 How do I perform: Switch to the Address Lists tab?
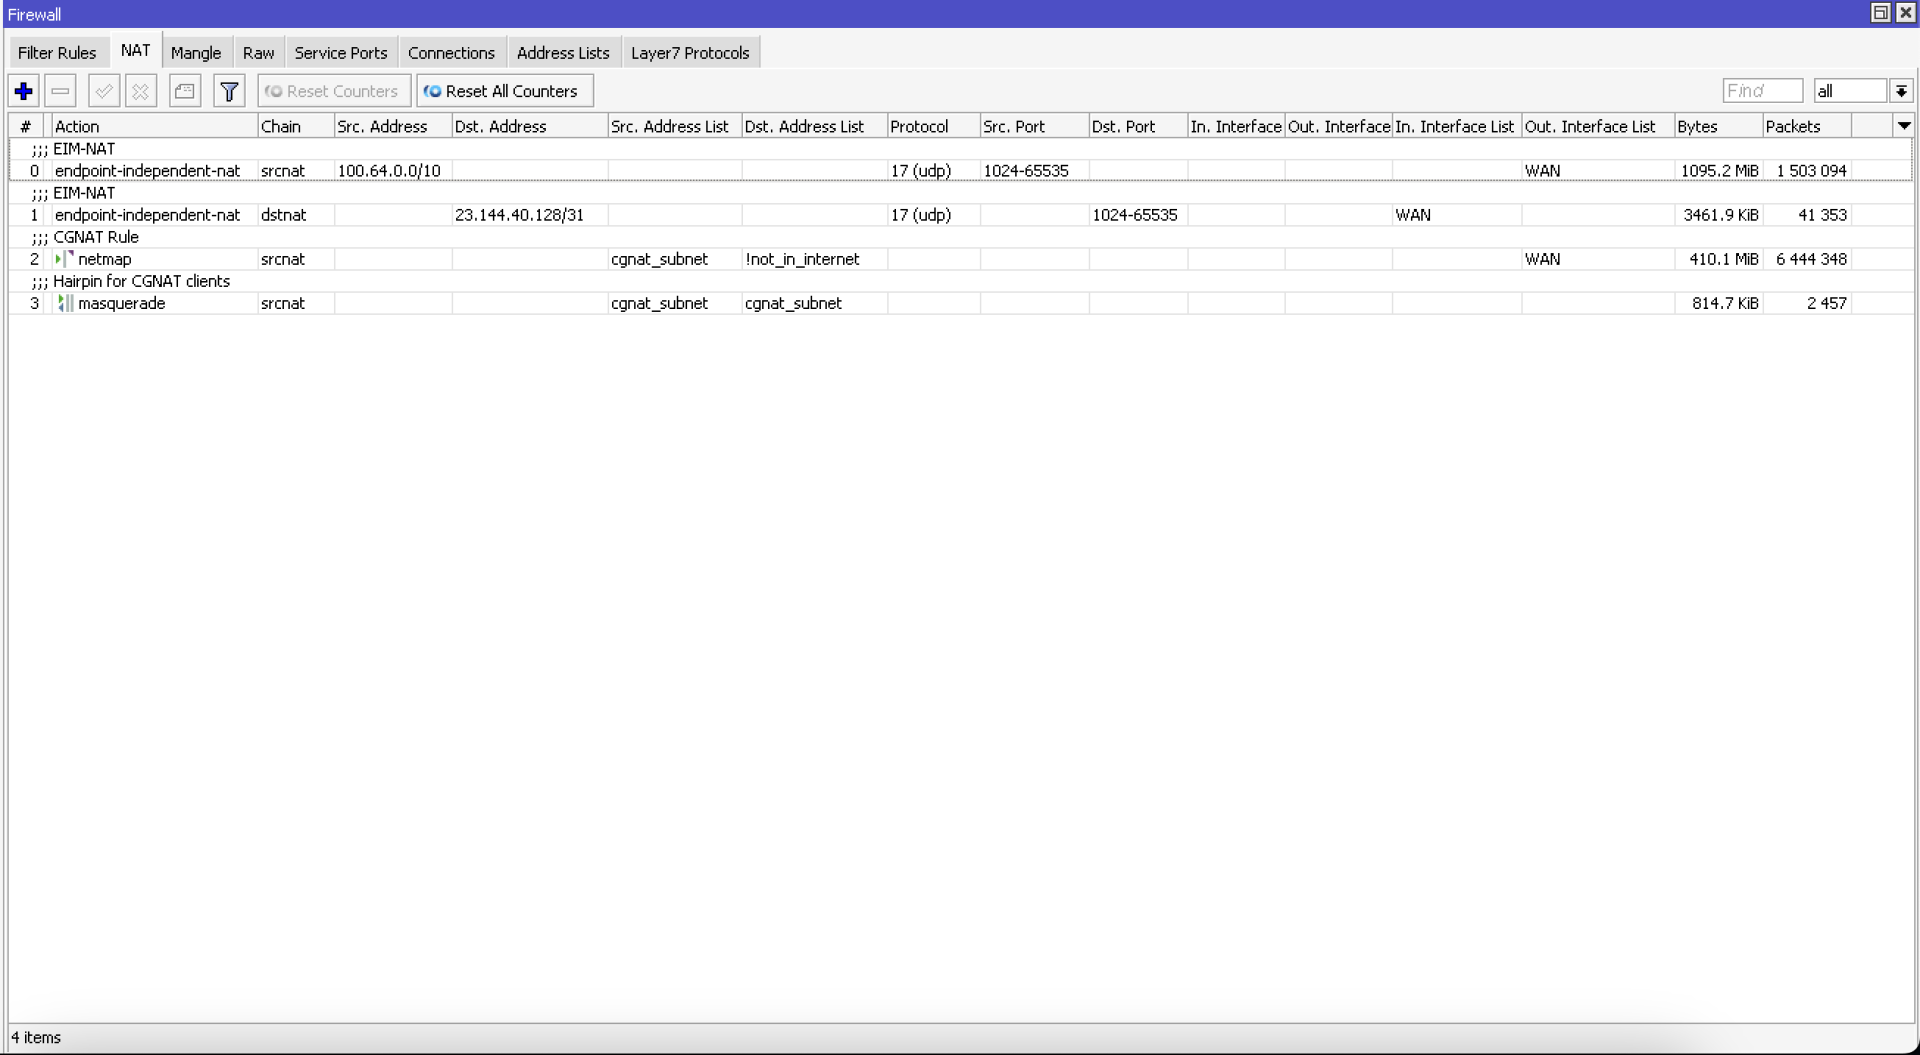coord(562,52)
